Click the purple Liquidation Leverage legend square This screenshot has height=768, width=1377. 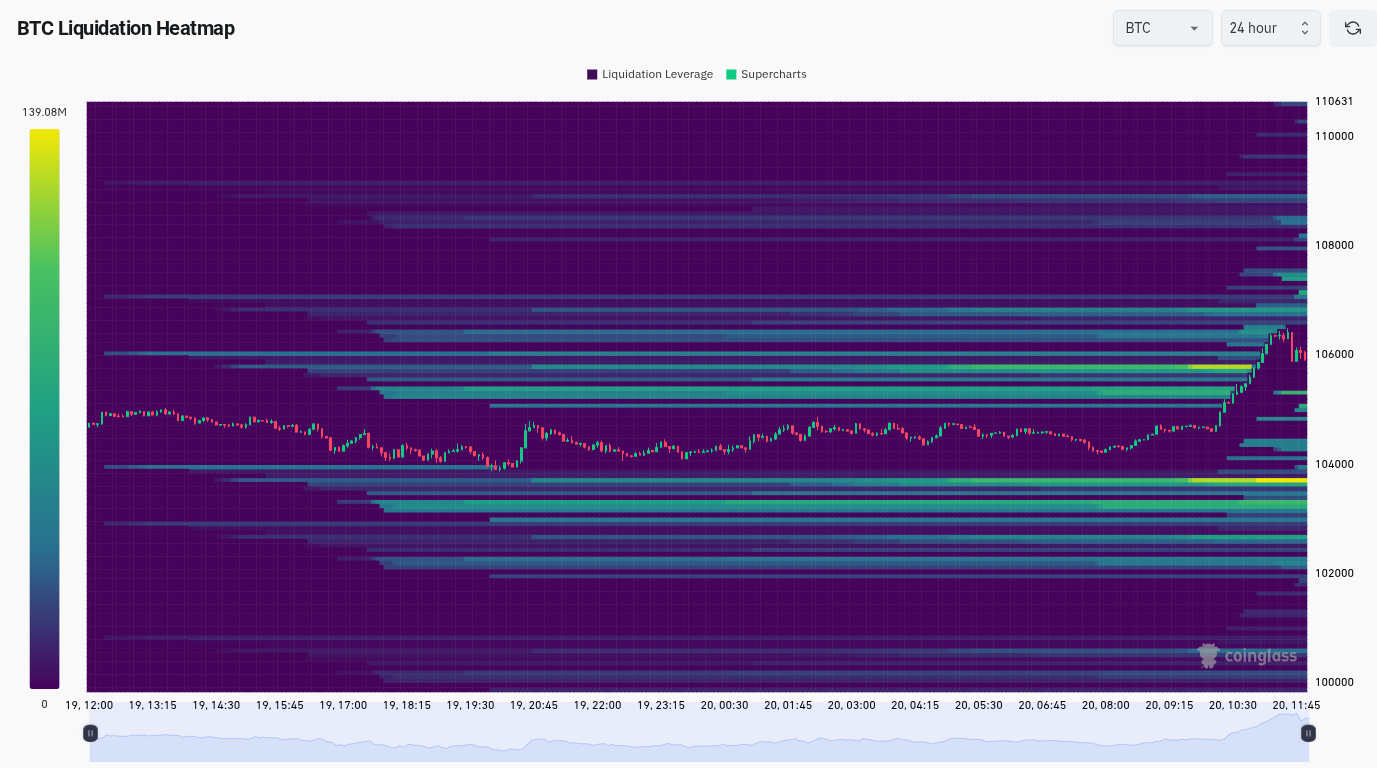point(592,74)
